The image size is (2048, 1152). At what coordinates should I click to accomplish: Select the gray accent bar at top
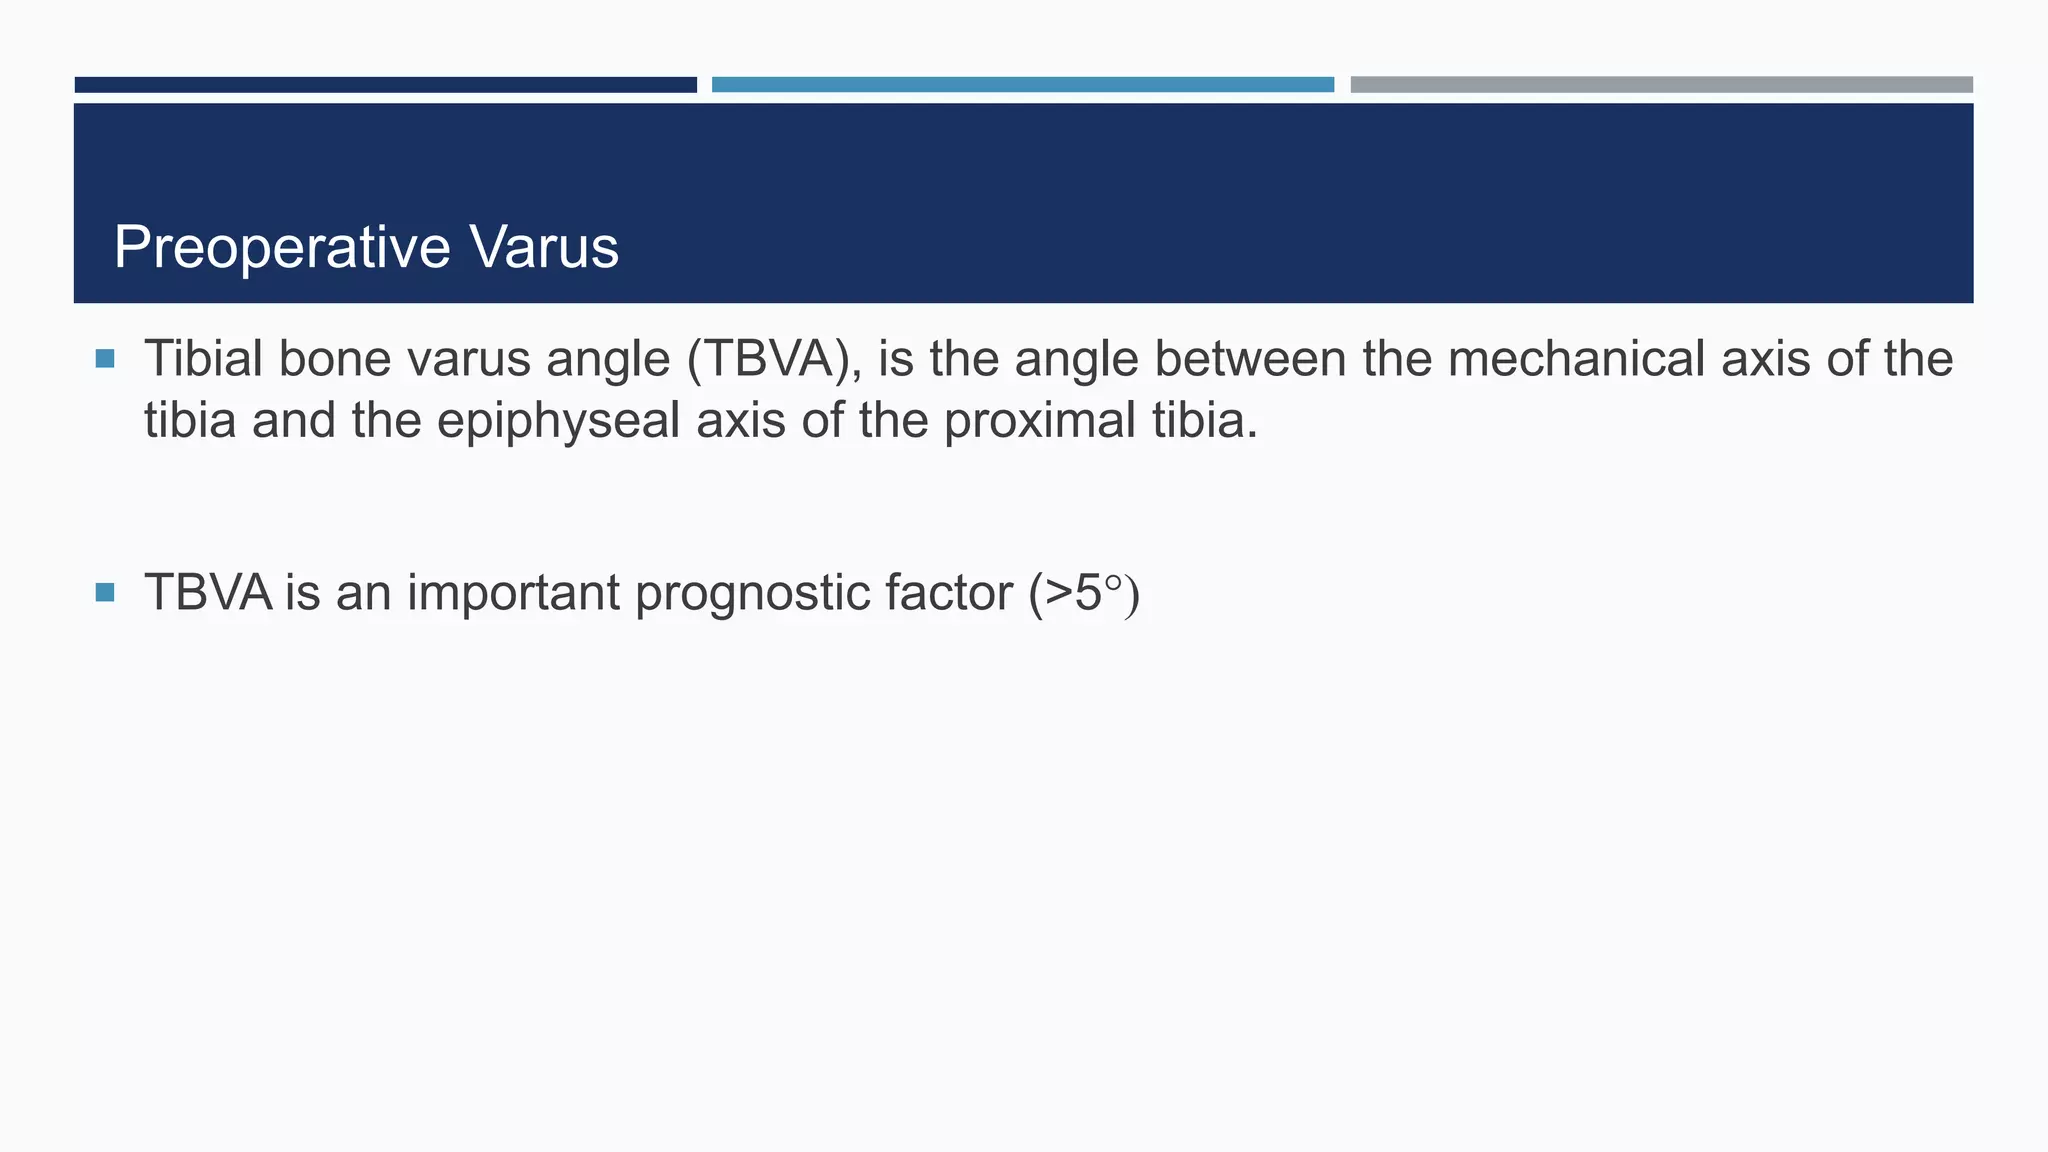coord(1661,85)
